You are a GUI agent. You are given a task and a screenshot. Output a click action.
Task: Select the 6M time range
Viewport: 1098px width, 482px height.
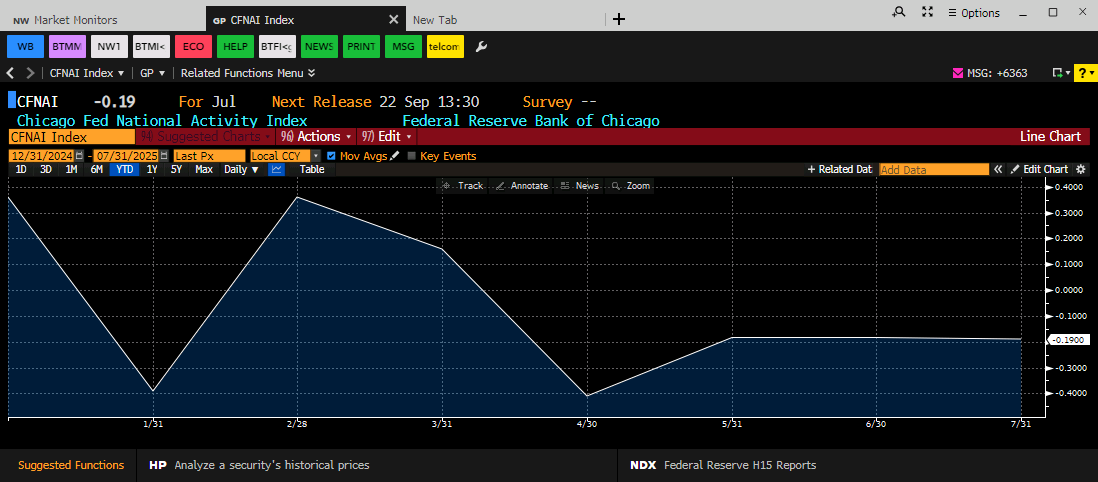point(97,169)
